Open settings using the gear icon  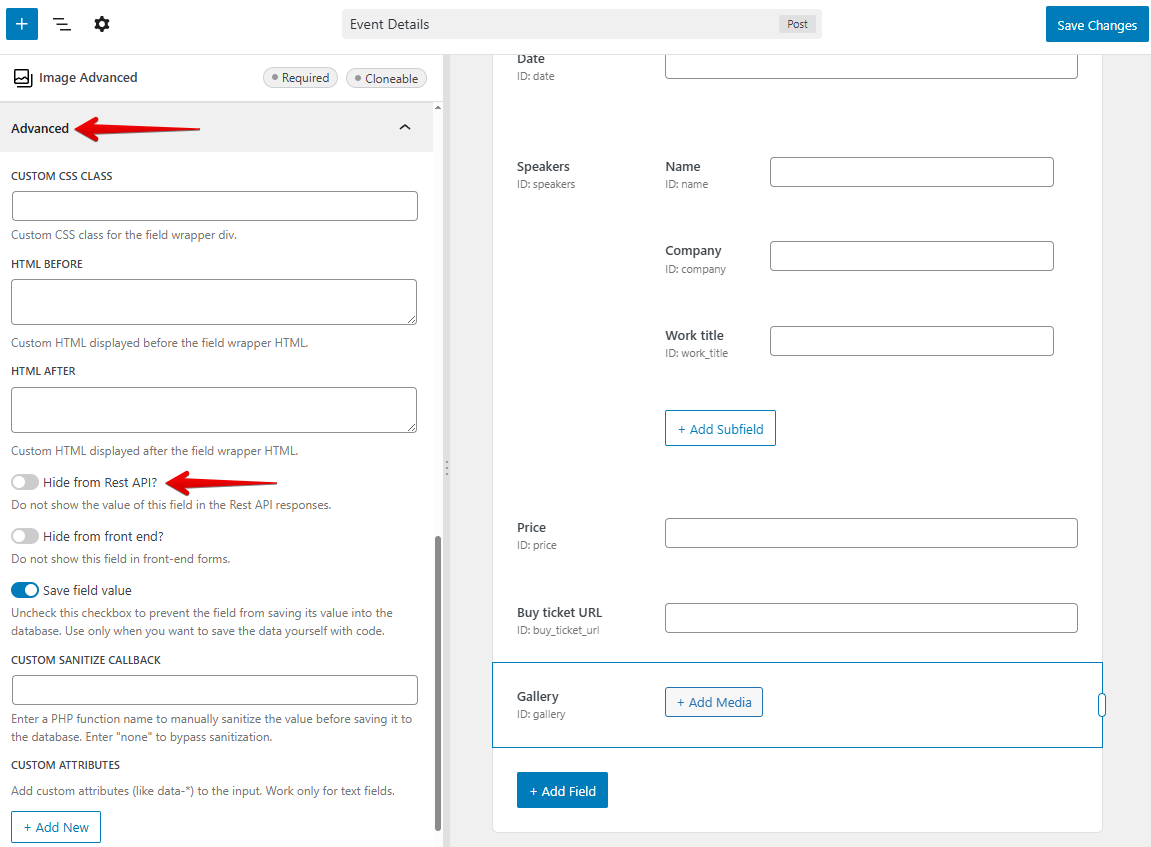click(101, 23)
